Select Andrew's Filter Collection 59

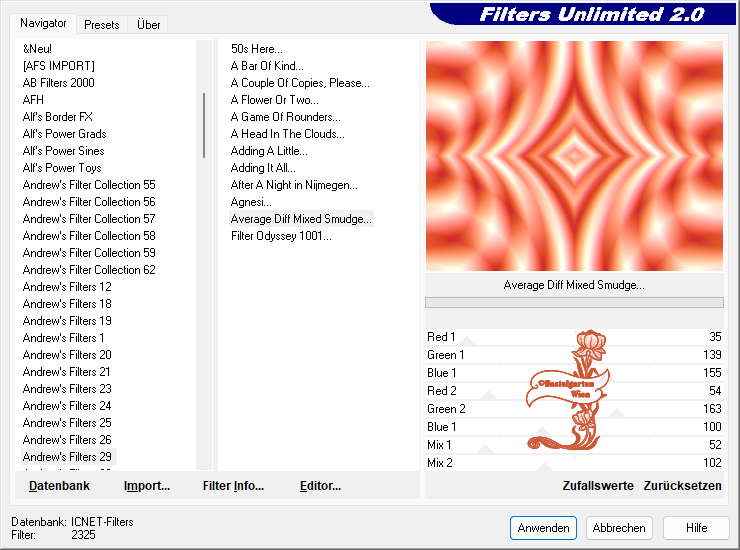pos(89,253)
